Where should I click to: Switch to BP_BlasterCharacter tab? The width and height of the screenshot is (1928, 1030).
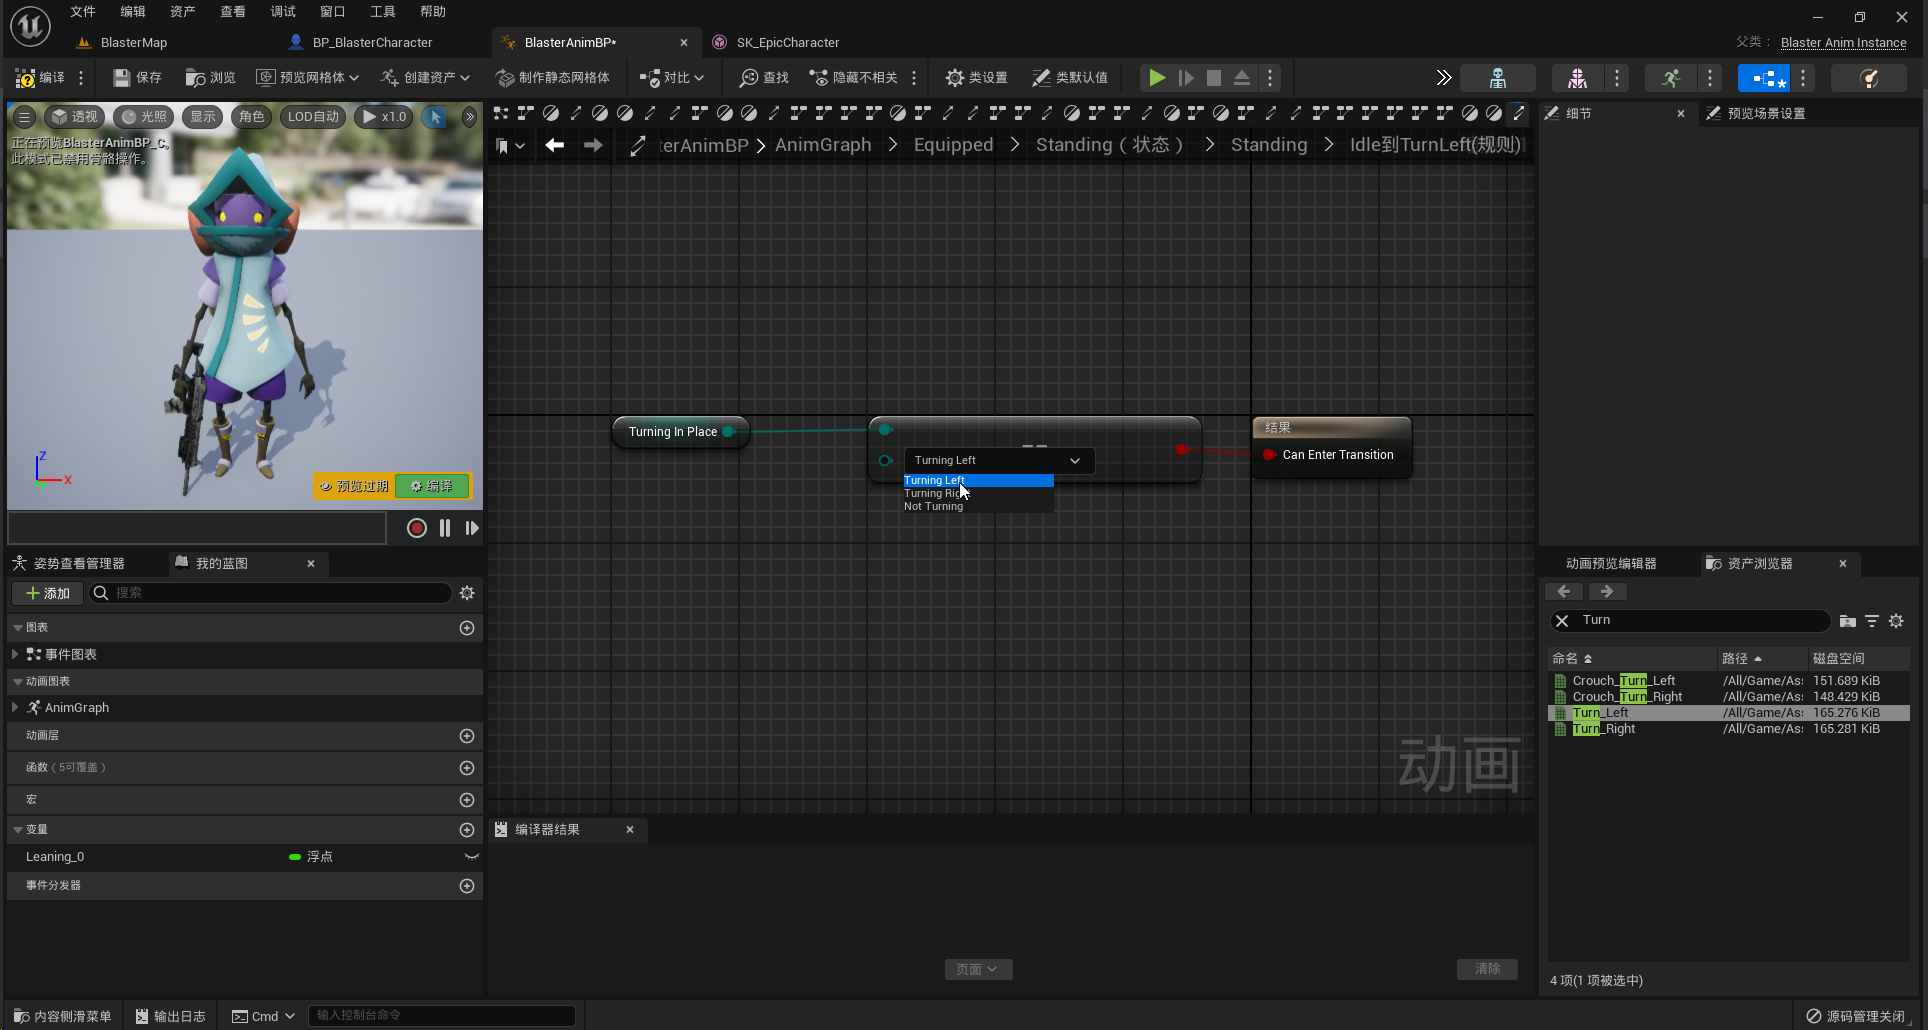coord(372,42)
